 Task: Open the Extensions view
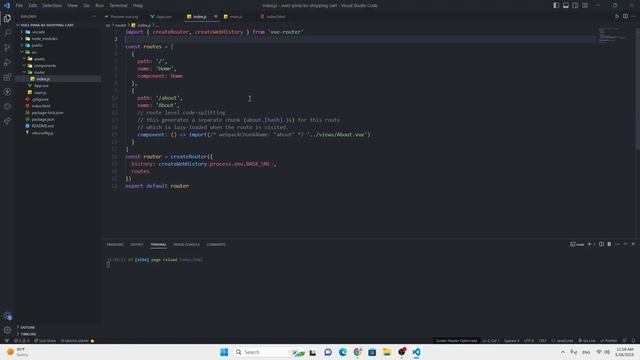(7, 77)
